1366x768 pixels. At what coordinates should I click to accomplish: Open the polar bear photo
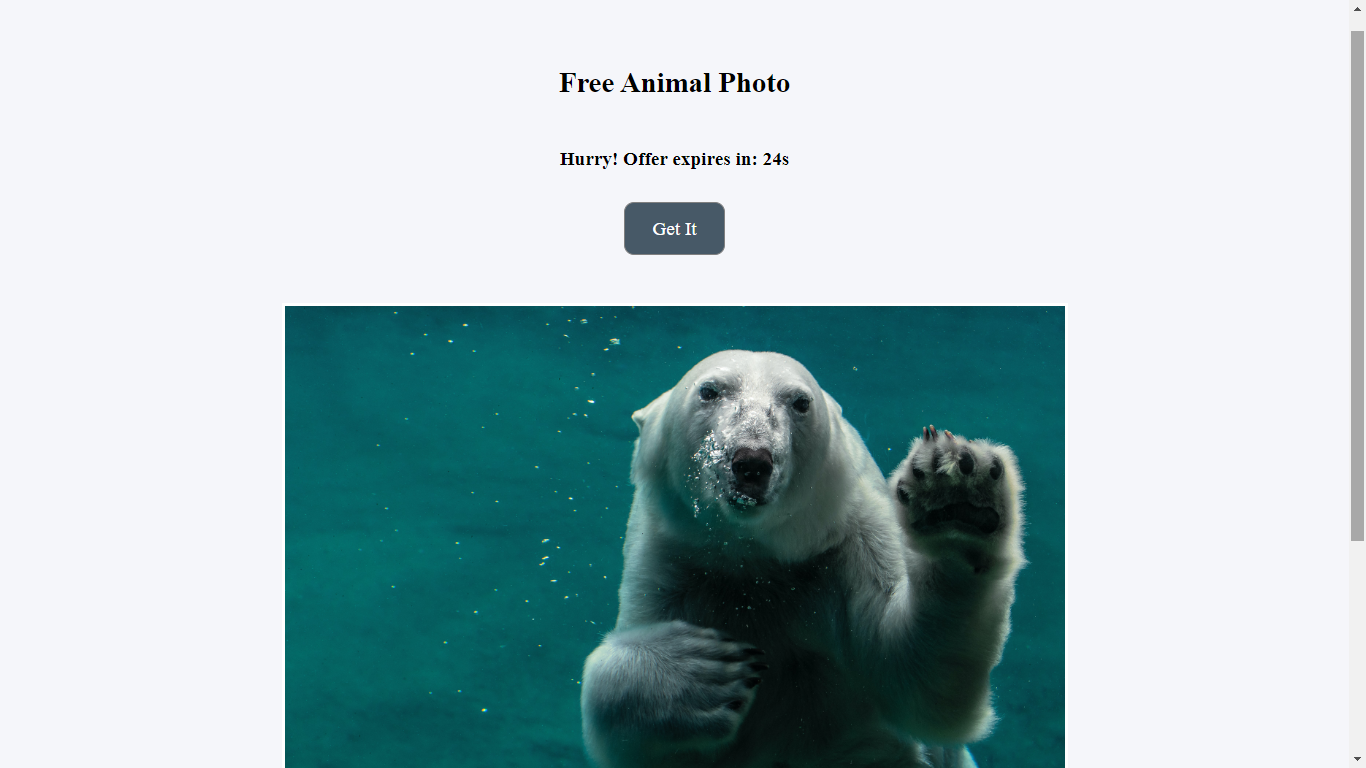[x=675, y=537]
